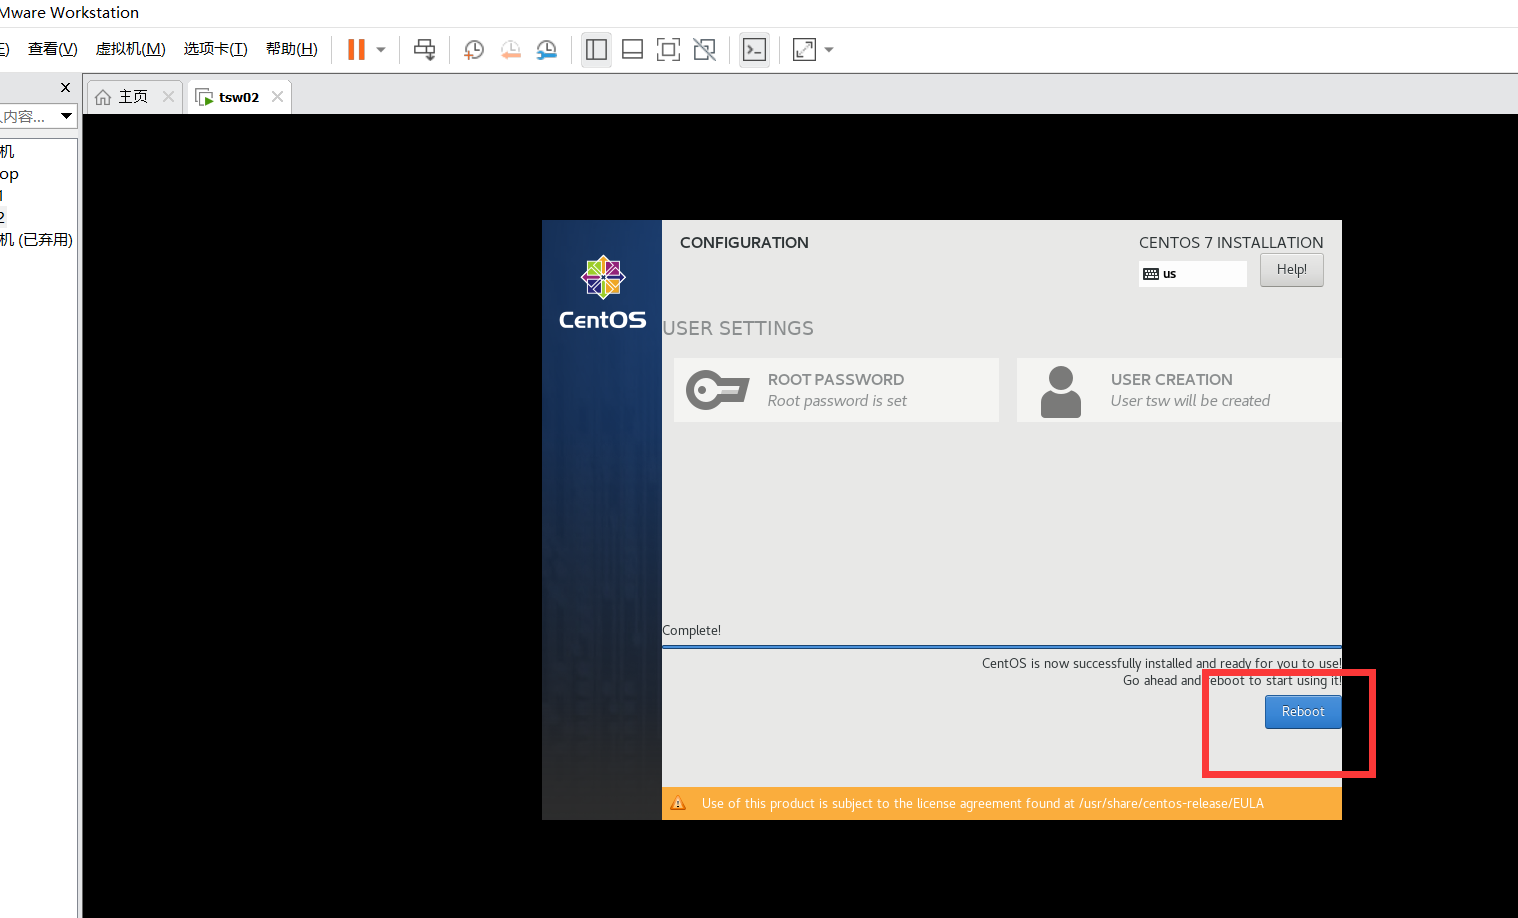Click the Reboot button

tap(1303, 712)
